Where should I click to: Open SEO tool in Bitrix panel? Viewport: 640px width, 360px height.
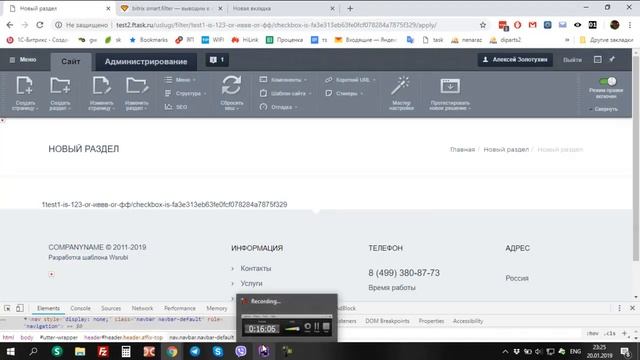[176, 107]
